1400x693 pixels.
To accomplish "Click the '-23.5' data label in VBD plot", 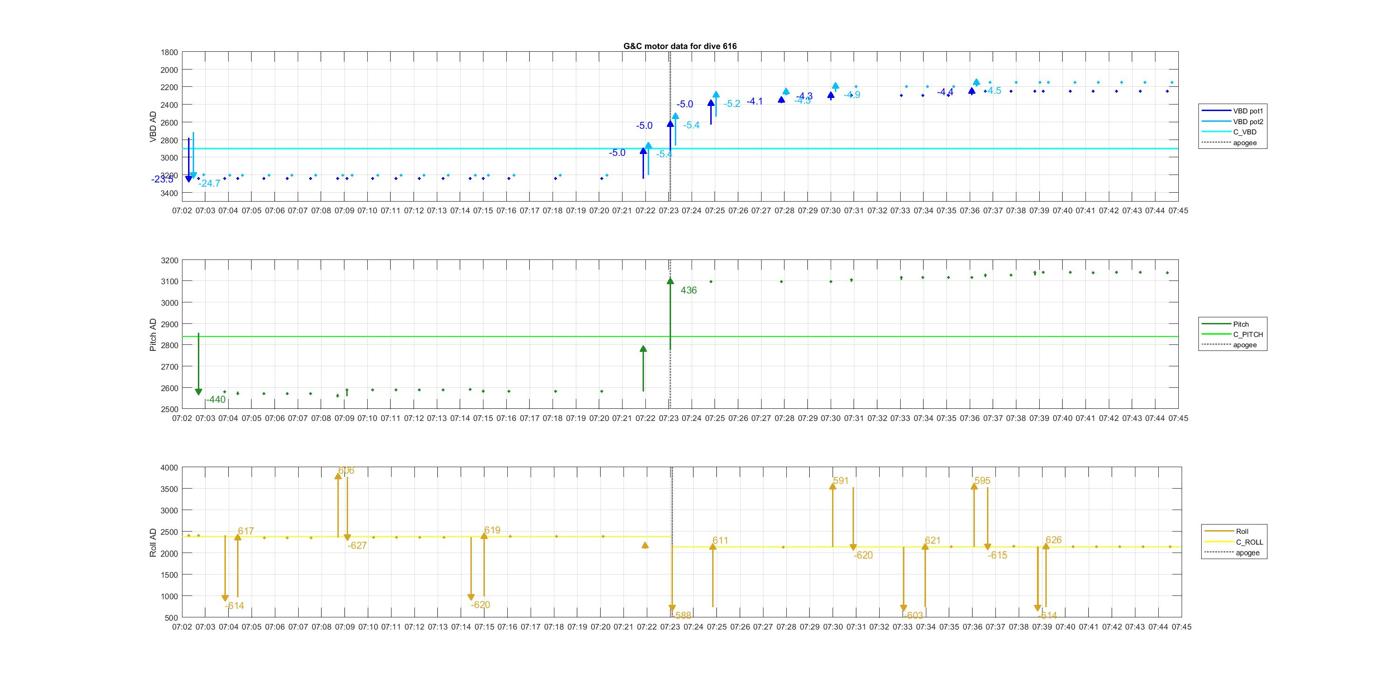I will tap(163, 179).
